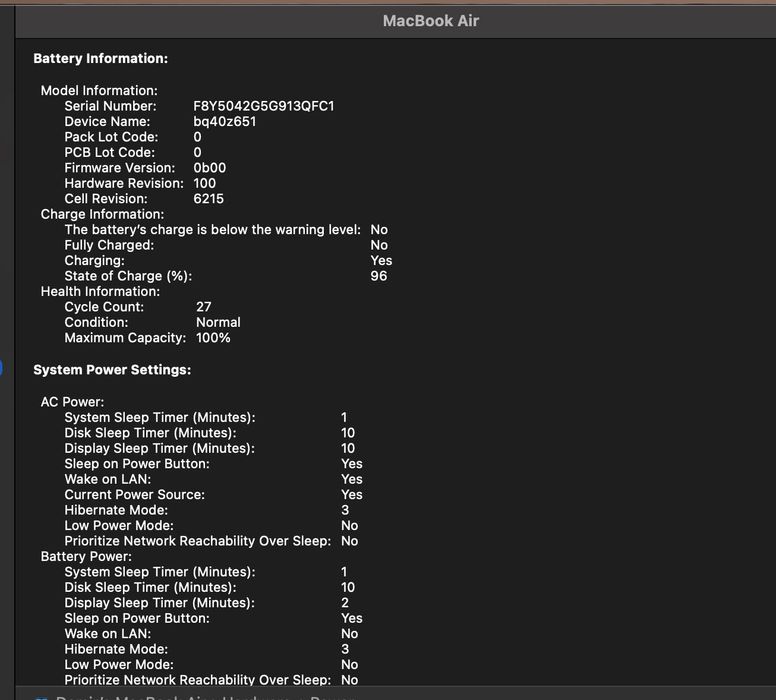Click the State of Charge (%) label
The image size is (776, 700).
click(x=128, y=276)
